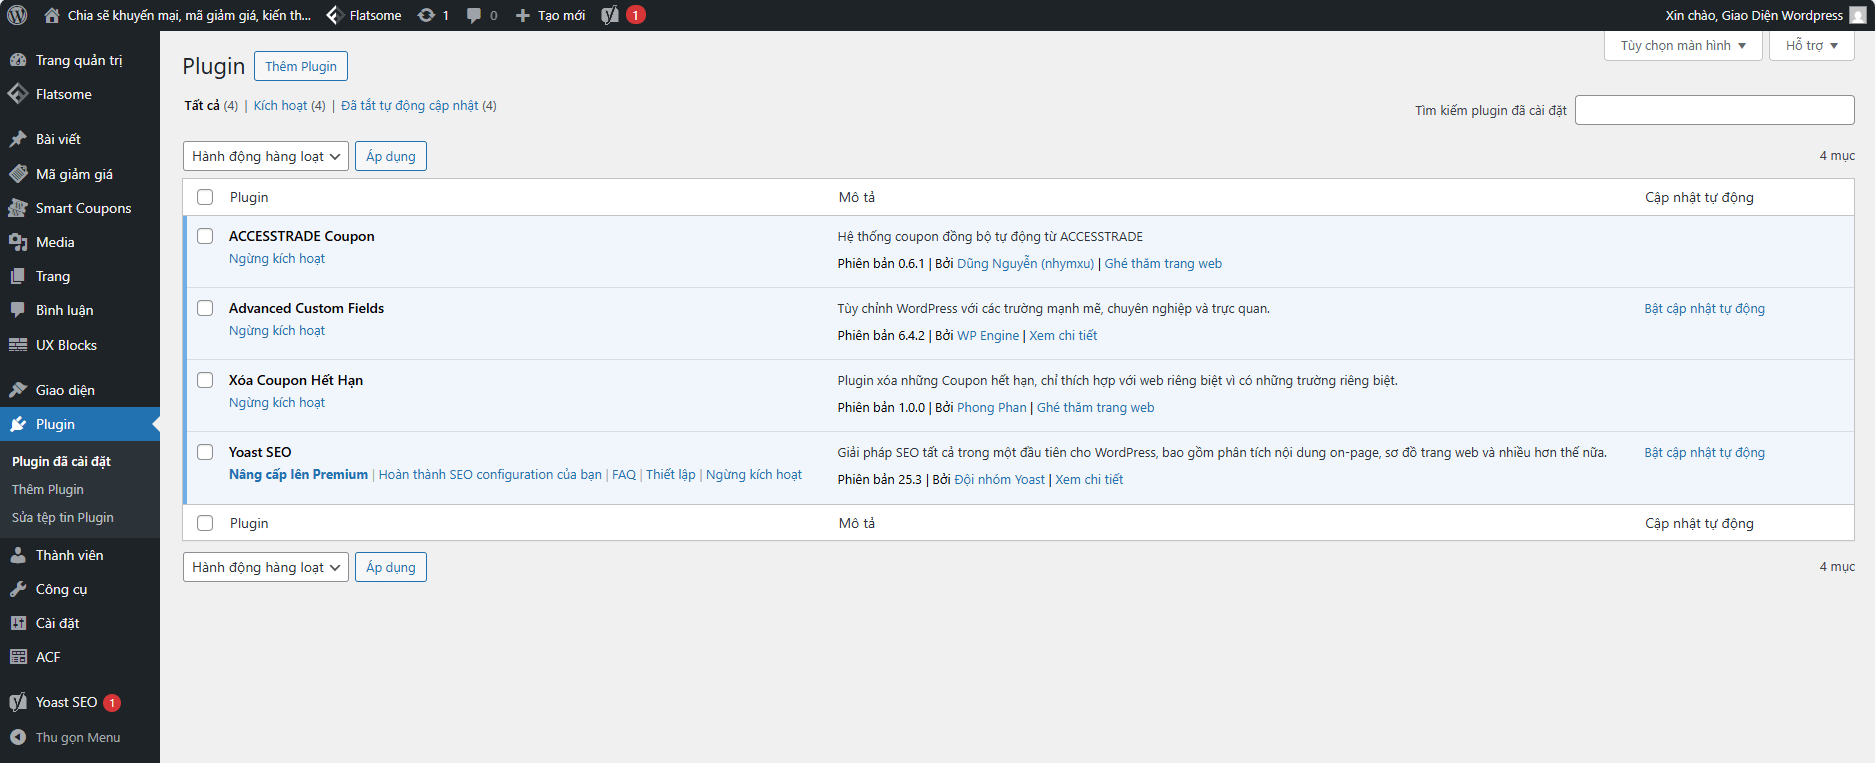
Task: Click the user avatar at top right
Action: pos(1858,15)
